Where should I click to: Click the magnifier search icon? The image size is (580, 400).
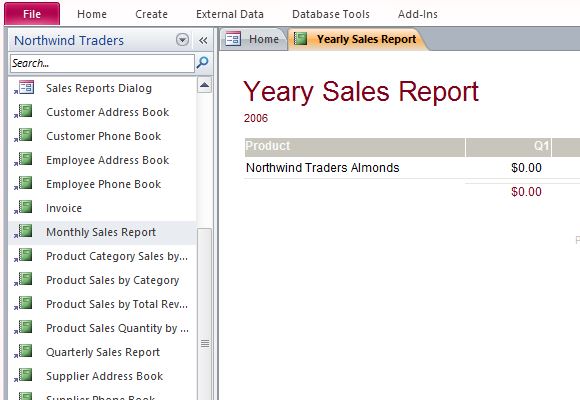(202, 63)
